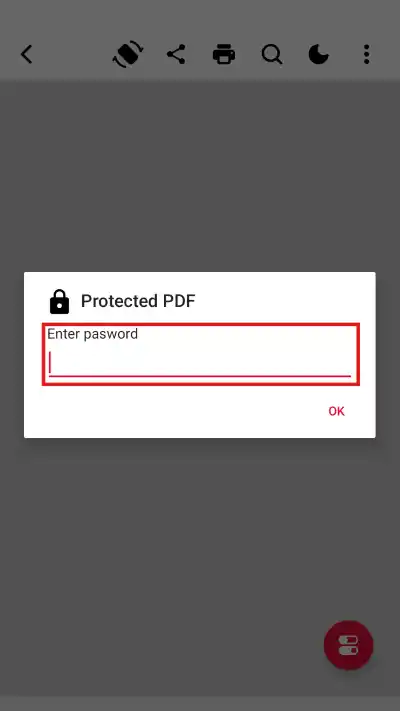
Task: Click the Protected PDF dialog title
Action: (138, 301)
